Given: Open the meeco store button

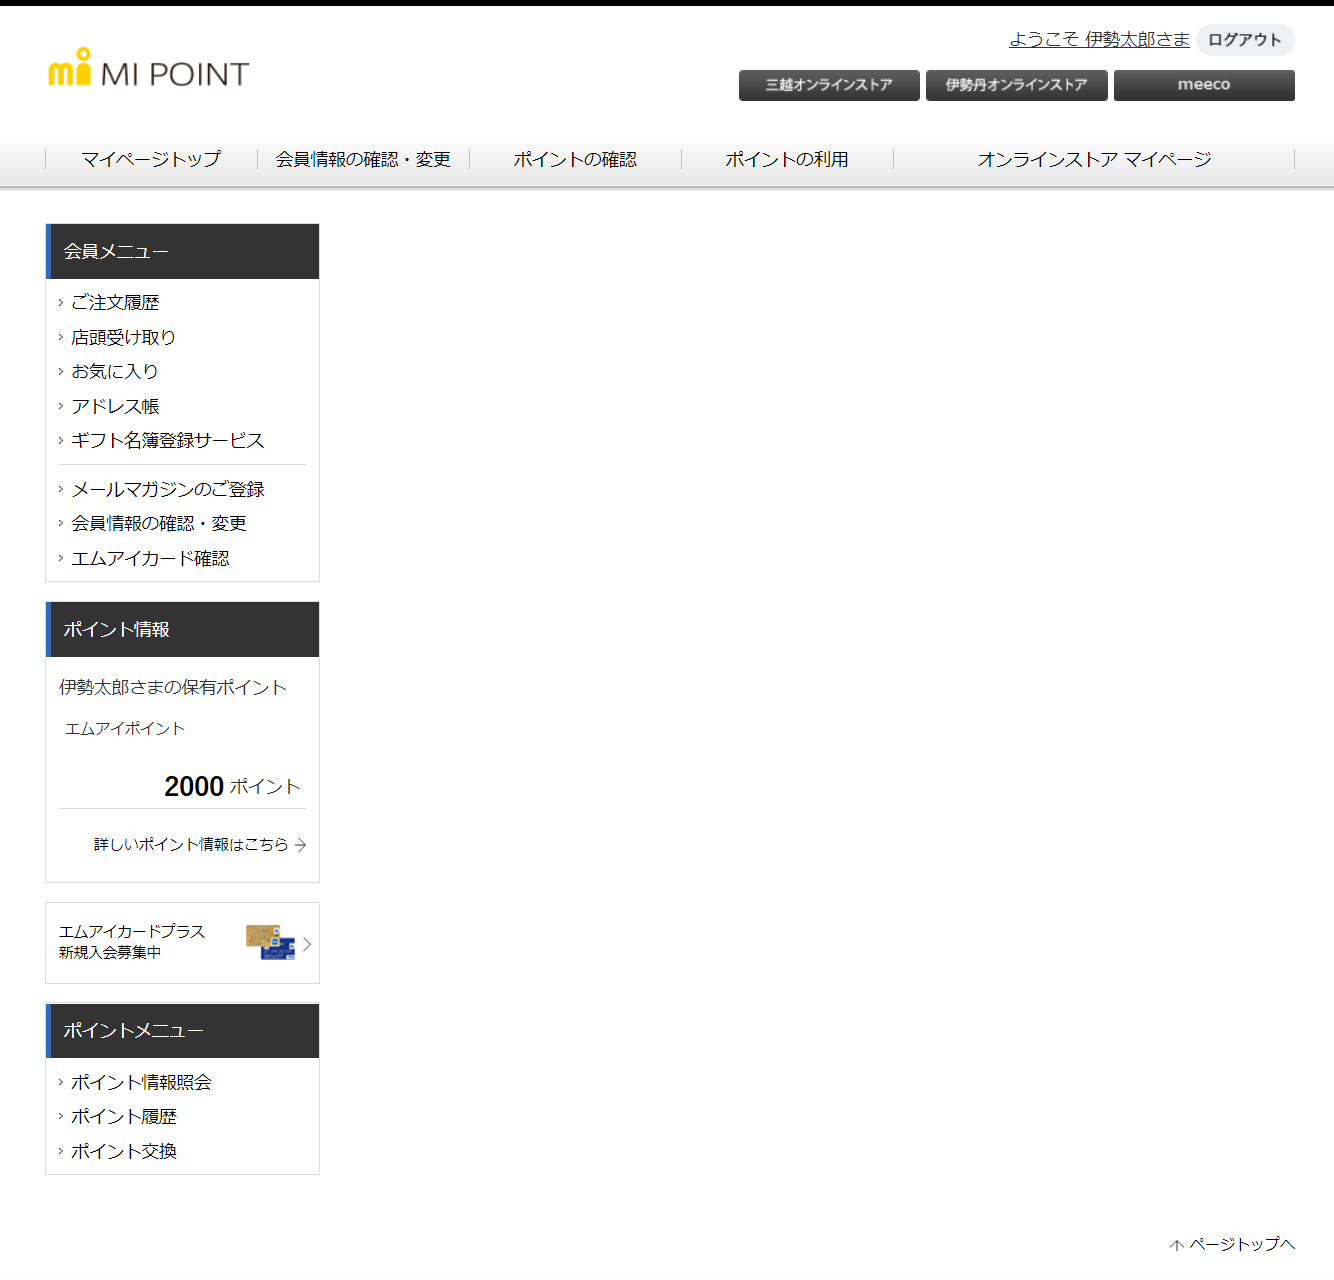Looking at the screenshot, I should [1204, 85].
